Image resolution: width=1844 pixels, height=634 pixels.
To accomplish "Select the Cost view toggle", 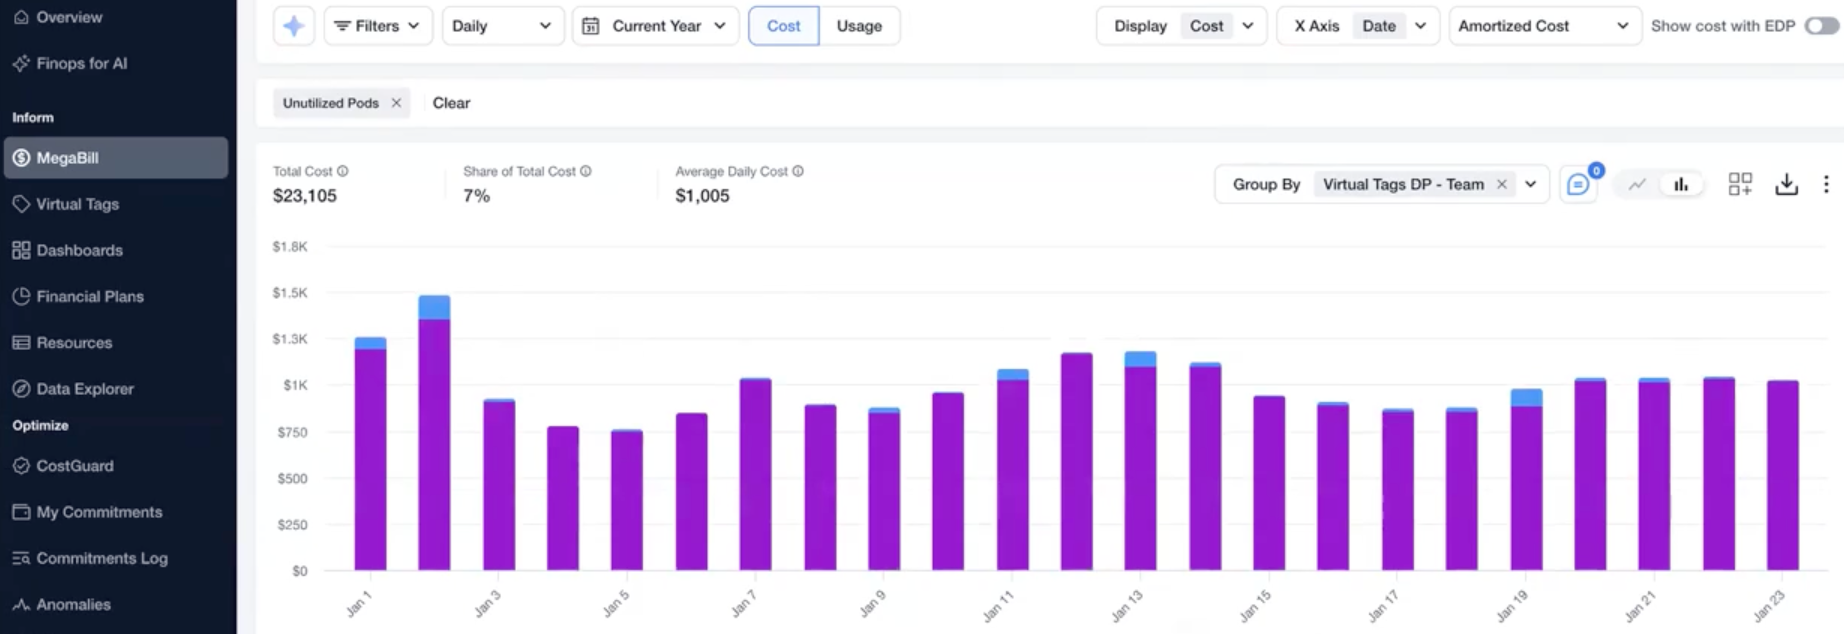I will (x=783, y=26).
